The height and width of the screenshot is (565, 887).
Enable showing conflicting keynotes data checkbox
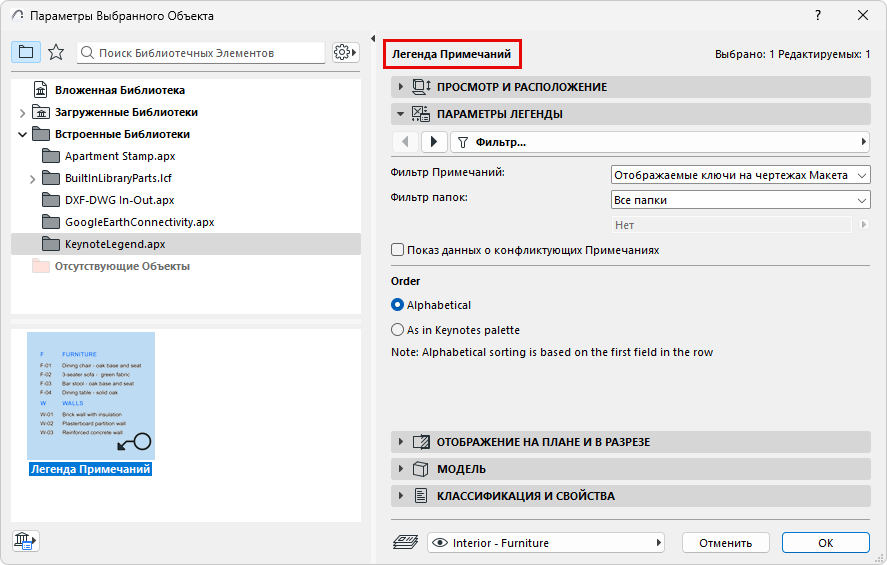398,250
